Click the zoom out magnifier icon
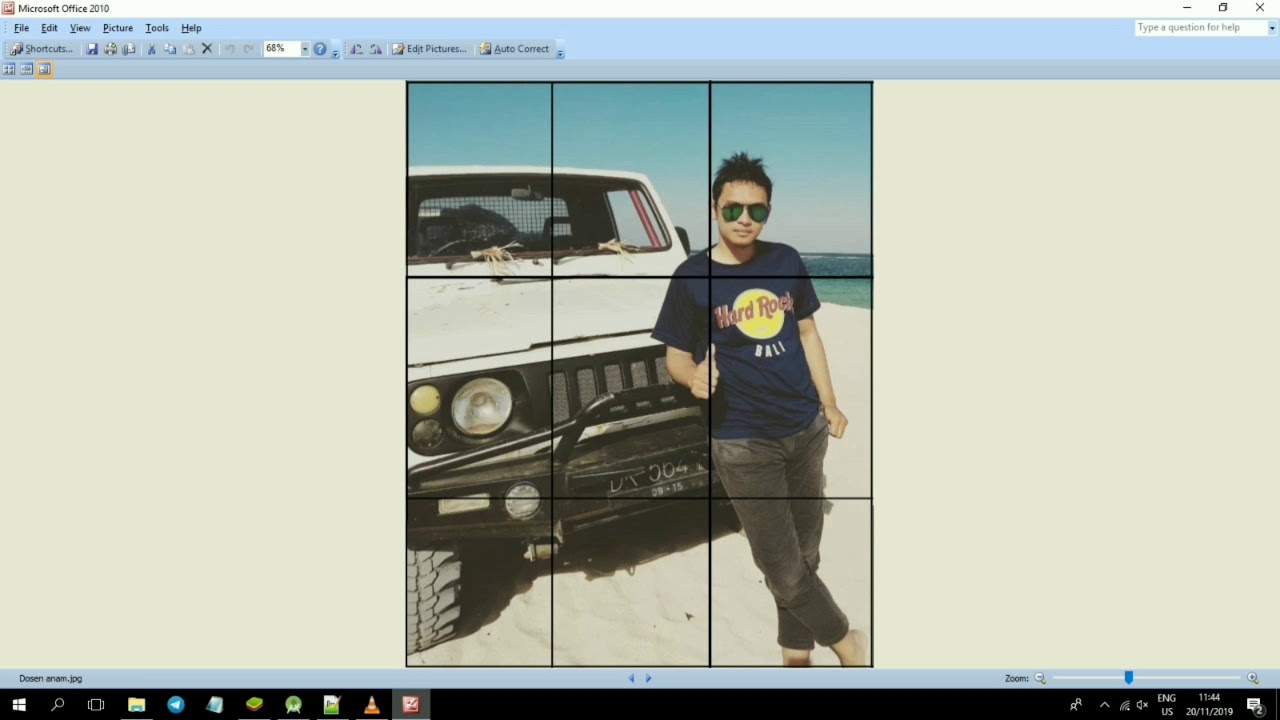1280x720 pixels. point(1040,678)
